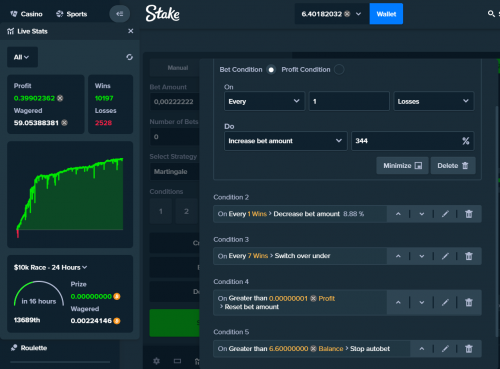
Task: Open the search magnifier icon
Action: click(491, 14)
